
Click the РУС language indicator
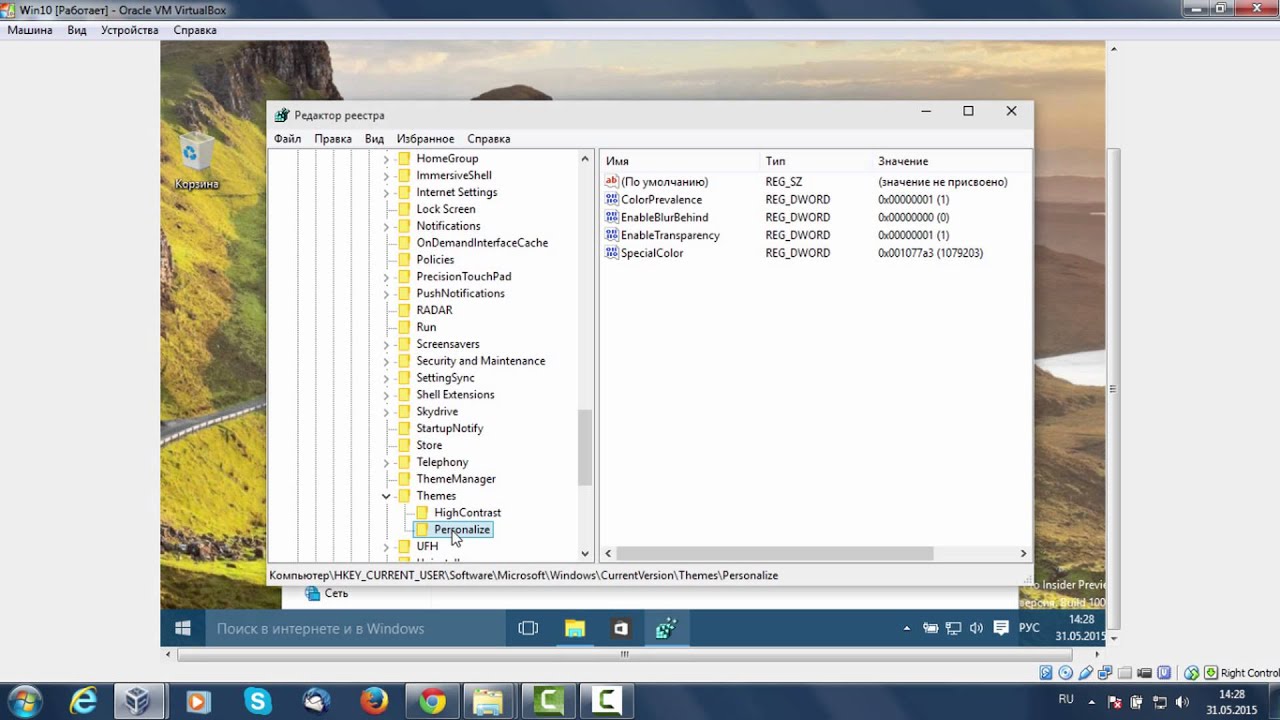[x=1029, y=628]
